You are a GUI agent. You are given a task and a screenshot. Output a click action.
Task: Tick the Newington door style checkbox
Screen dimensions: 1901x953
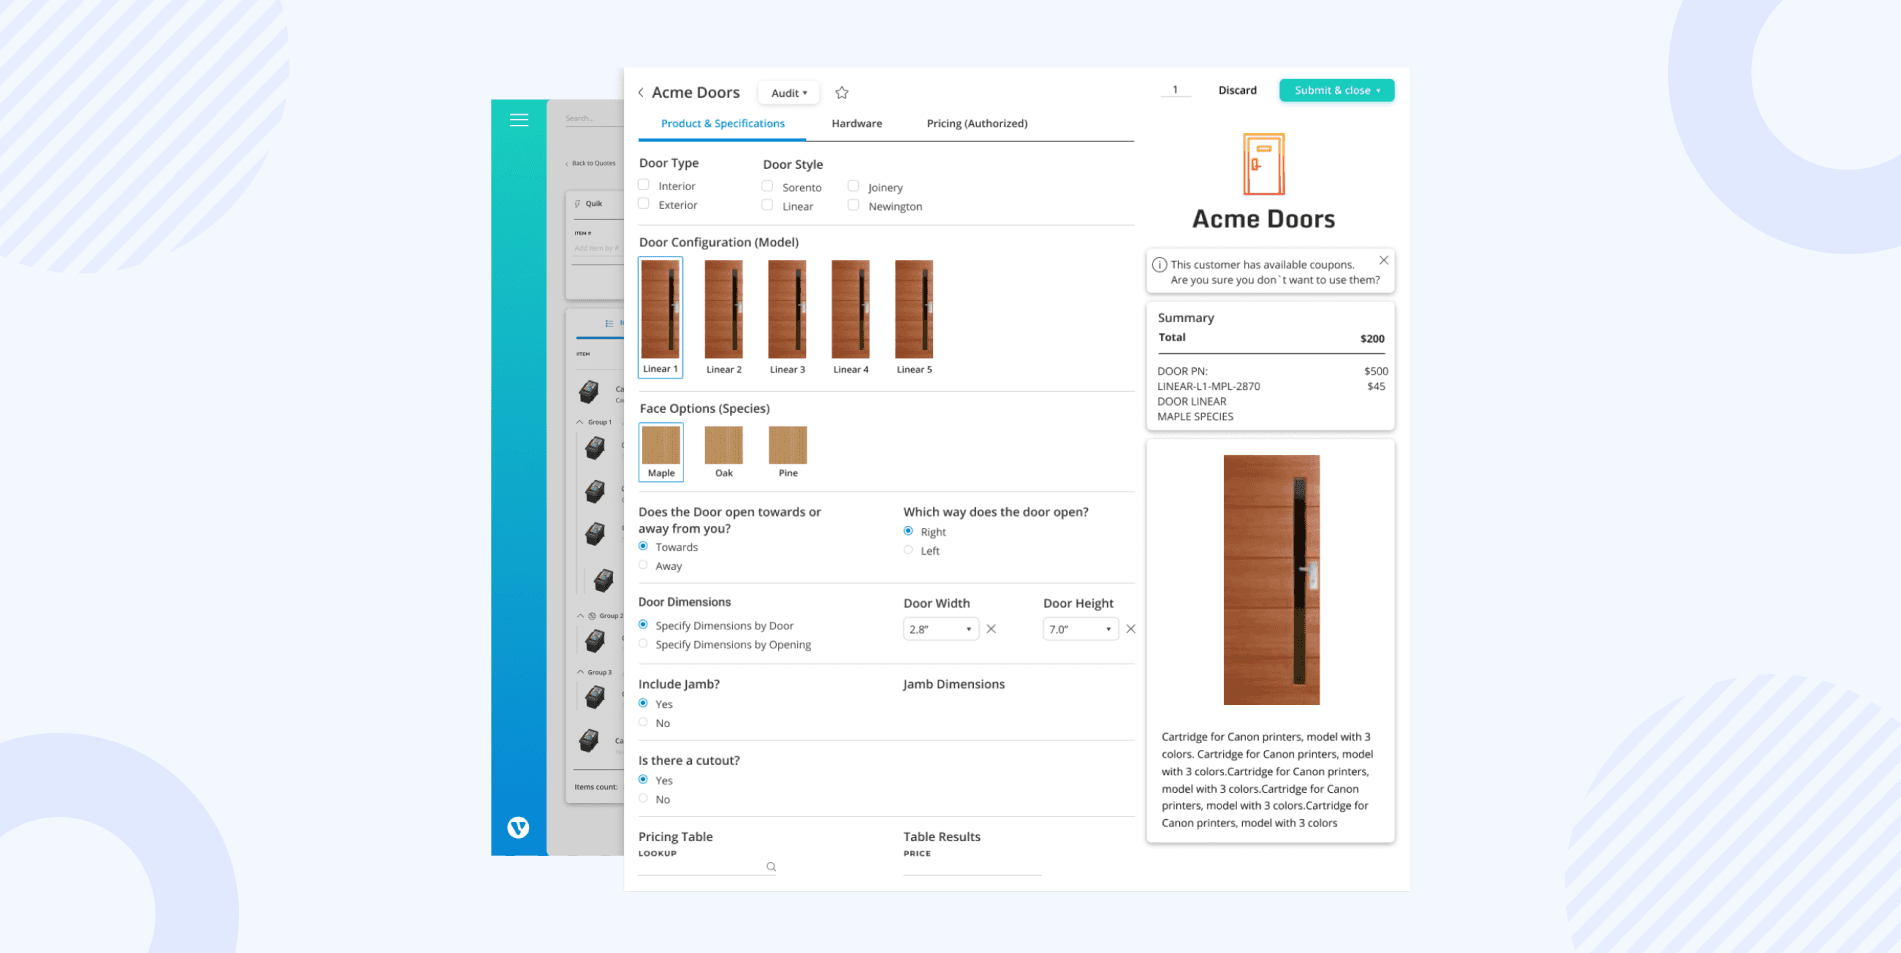(853, 205)
